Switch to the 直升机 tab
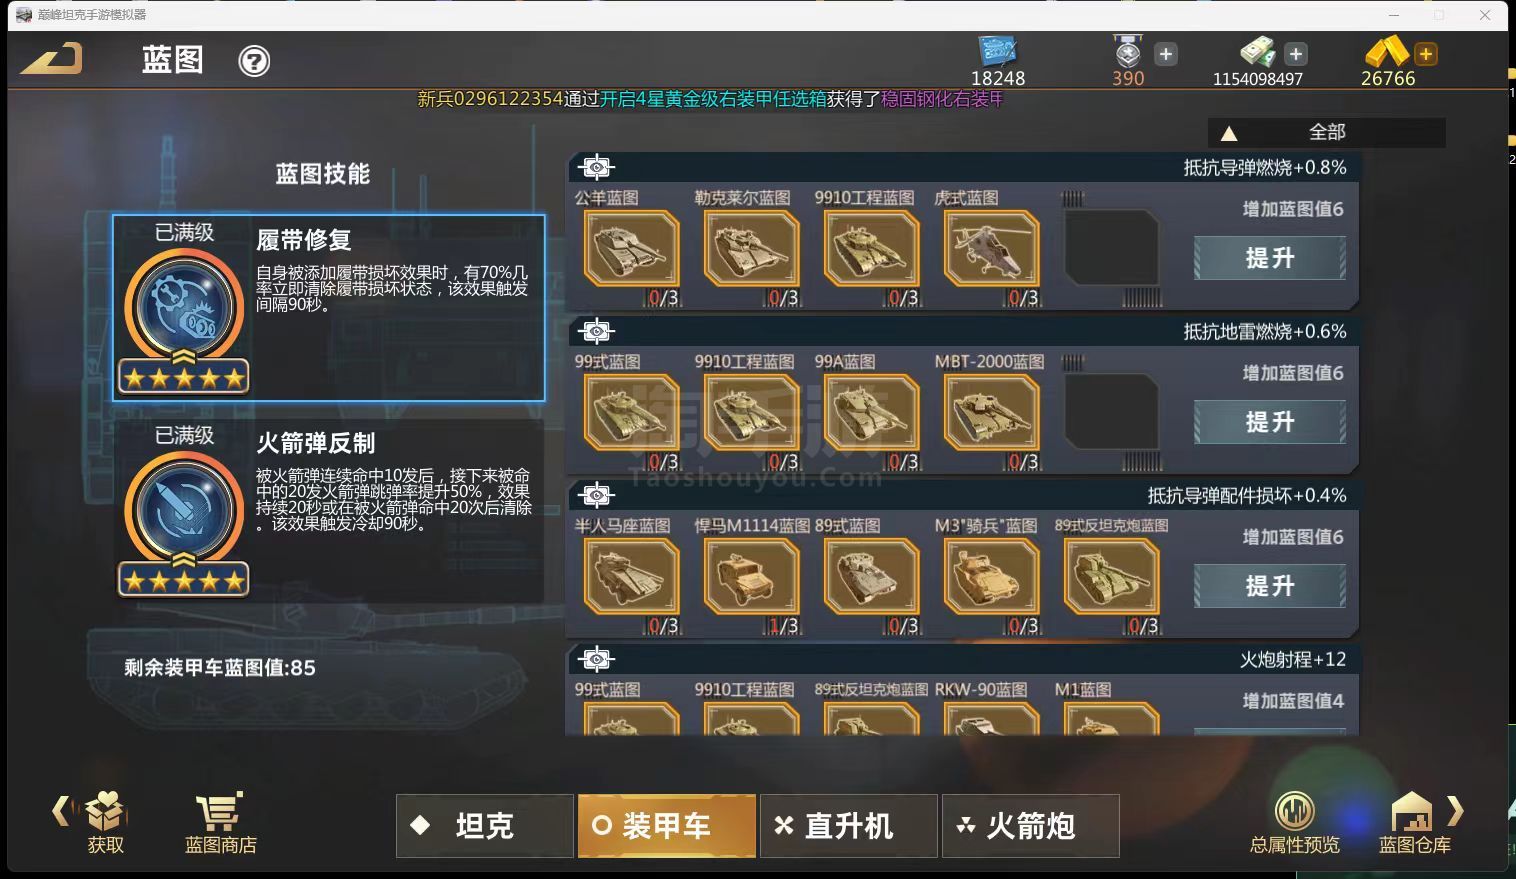 click(849, 826)
